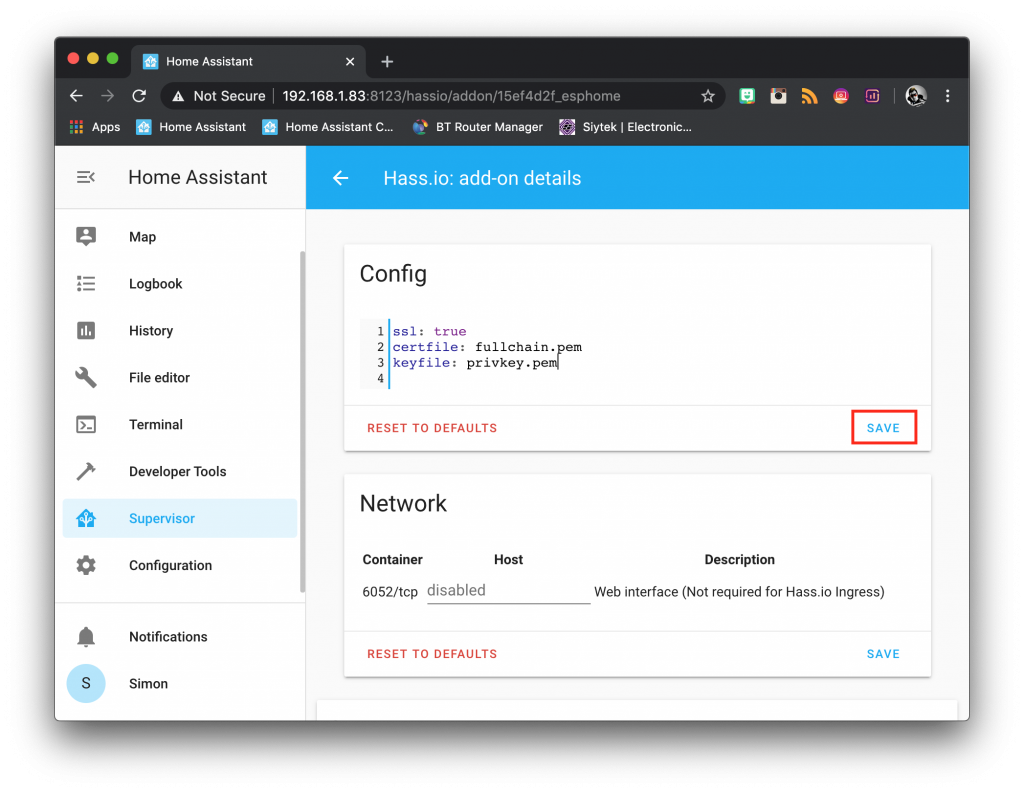1024x793 pixels.
Task: Go back using the header arrow
Action: (x=340, y=178)
